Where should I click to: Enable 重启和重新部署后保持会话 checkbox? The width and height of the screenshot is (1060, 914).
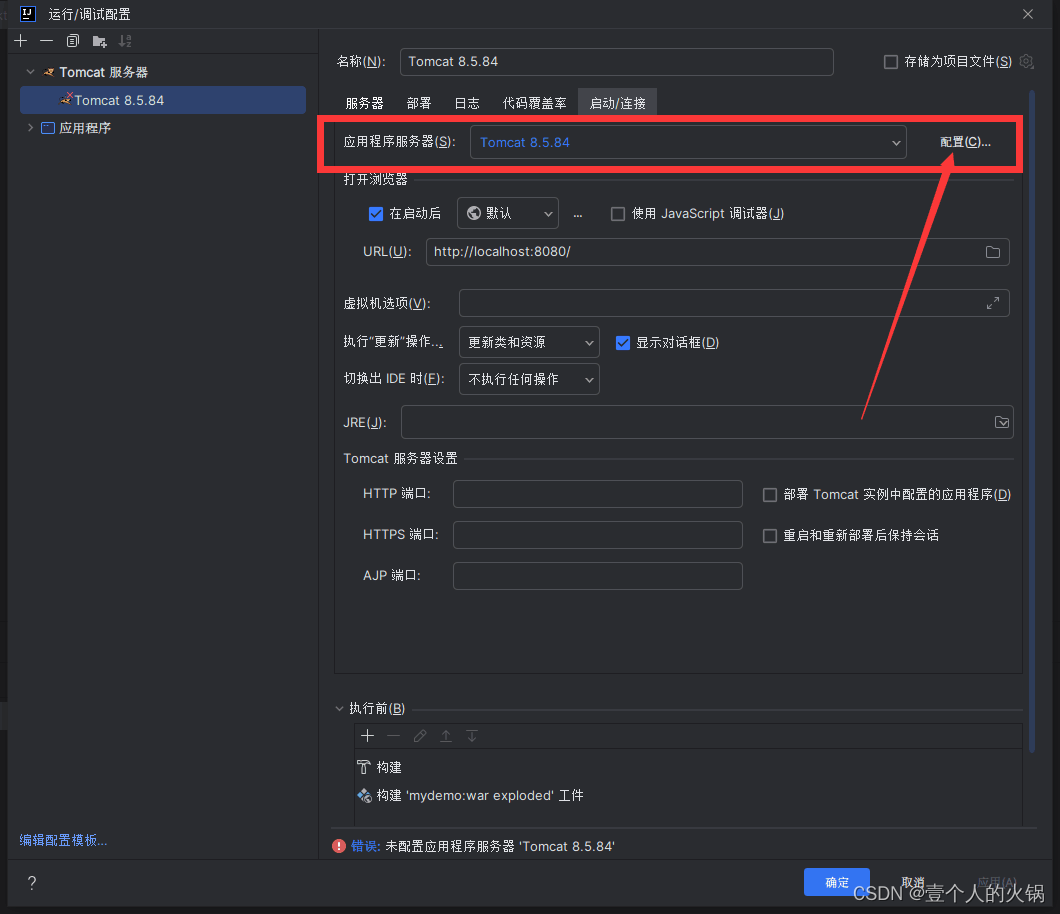tap(769, 536)
